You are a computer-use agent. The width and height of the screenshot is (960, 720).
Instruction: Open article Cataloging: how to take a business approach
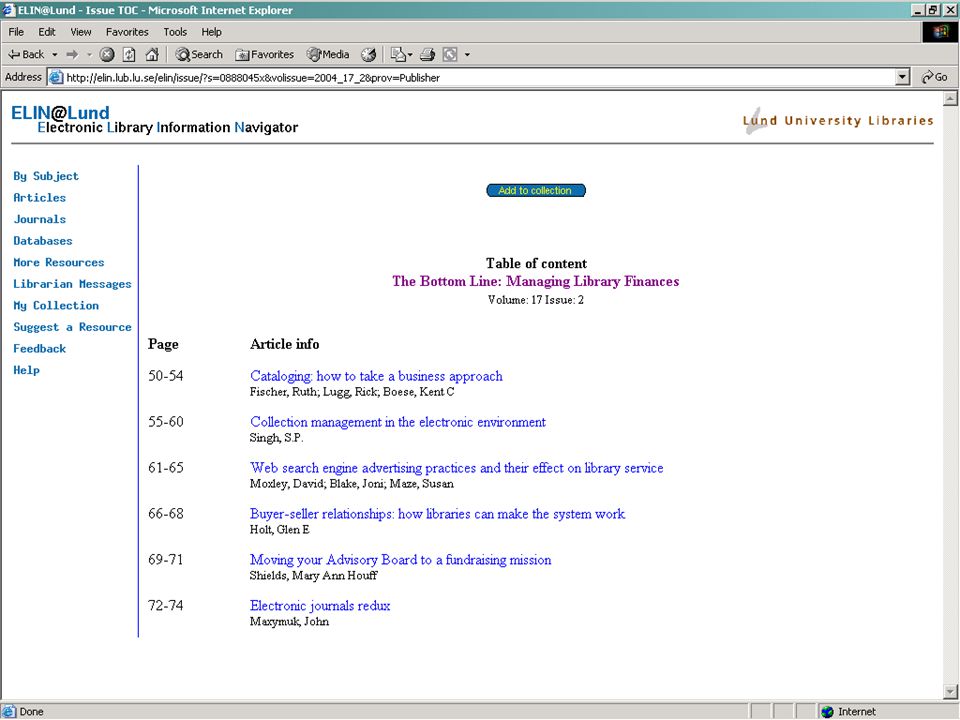376,376
